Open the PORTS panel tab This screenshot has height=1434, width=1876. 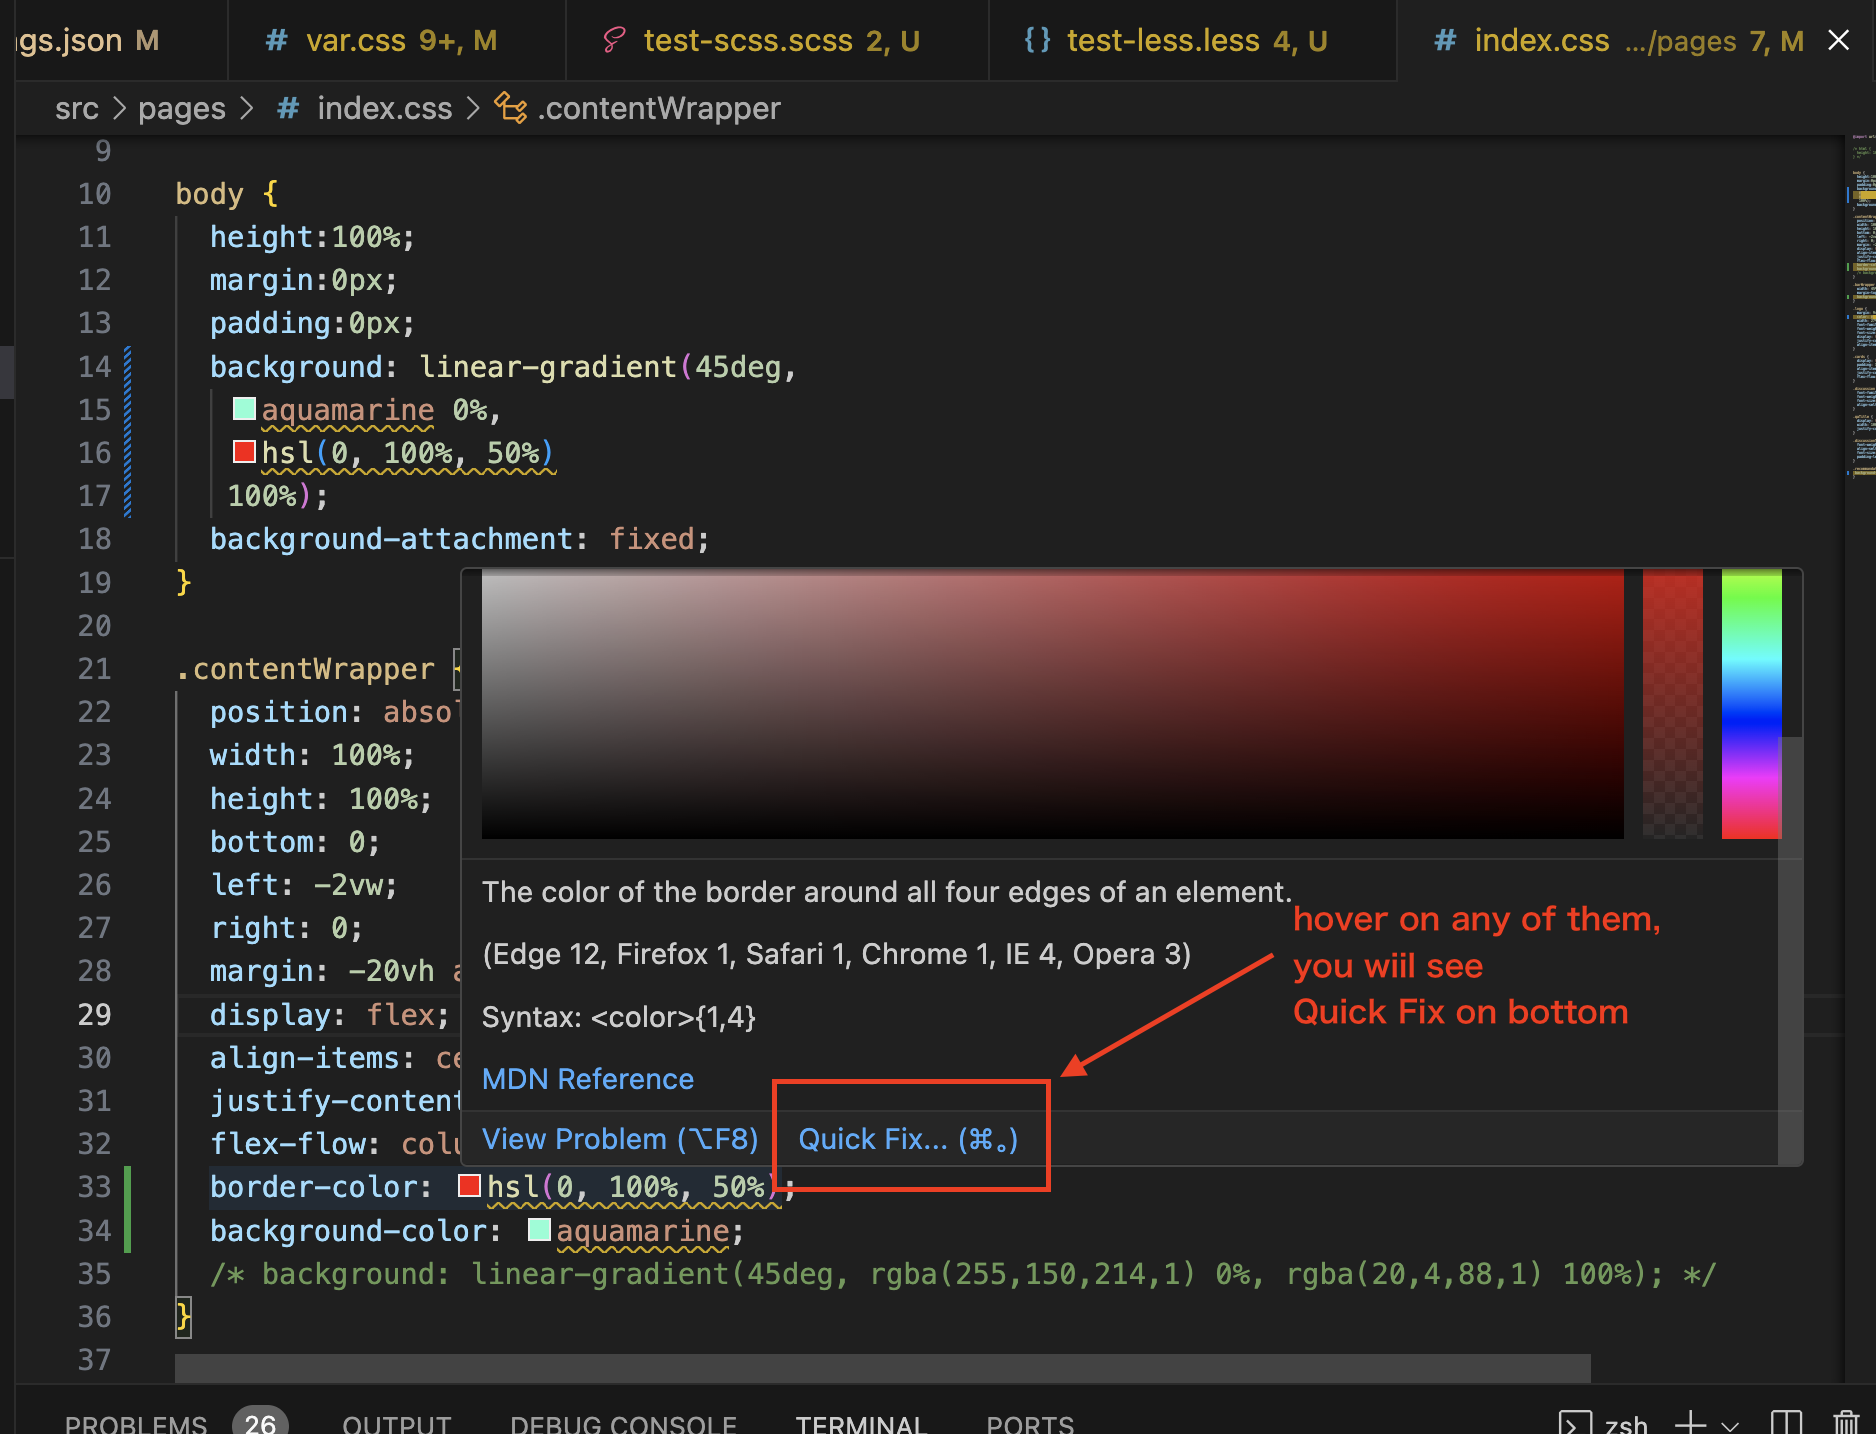[1030, 1423]
